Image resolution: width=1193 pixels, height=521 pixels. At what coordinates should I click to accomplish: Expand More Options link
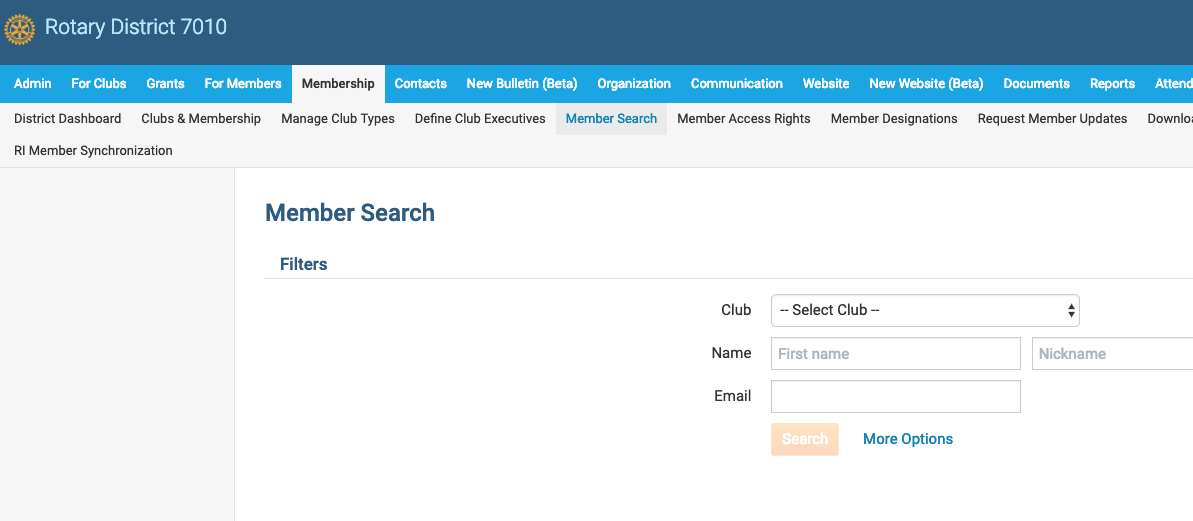click(907, 439)
